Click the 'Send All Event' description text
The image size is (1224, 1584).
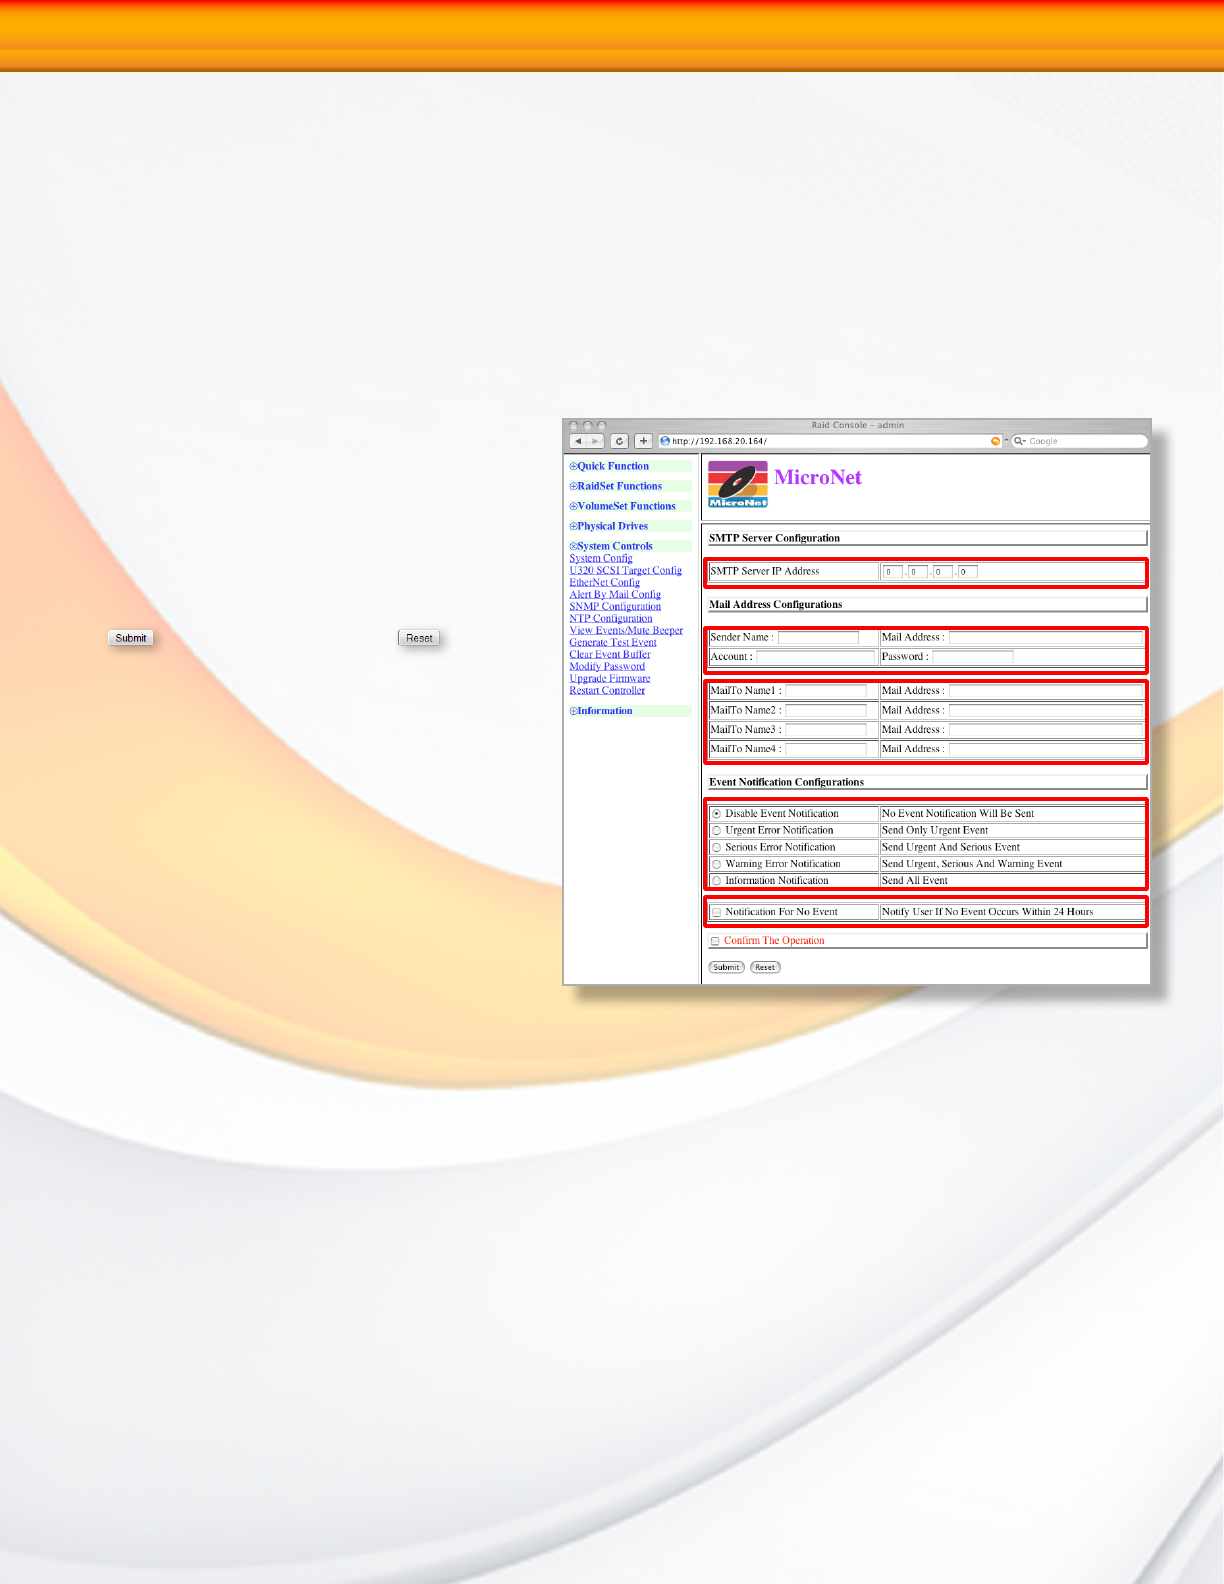click(915, 881)
